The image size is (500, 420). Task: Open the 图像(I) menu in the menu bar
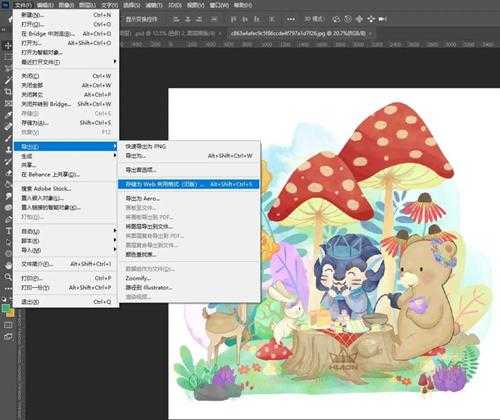point(66,5)
